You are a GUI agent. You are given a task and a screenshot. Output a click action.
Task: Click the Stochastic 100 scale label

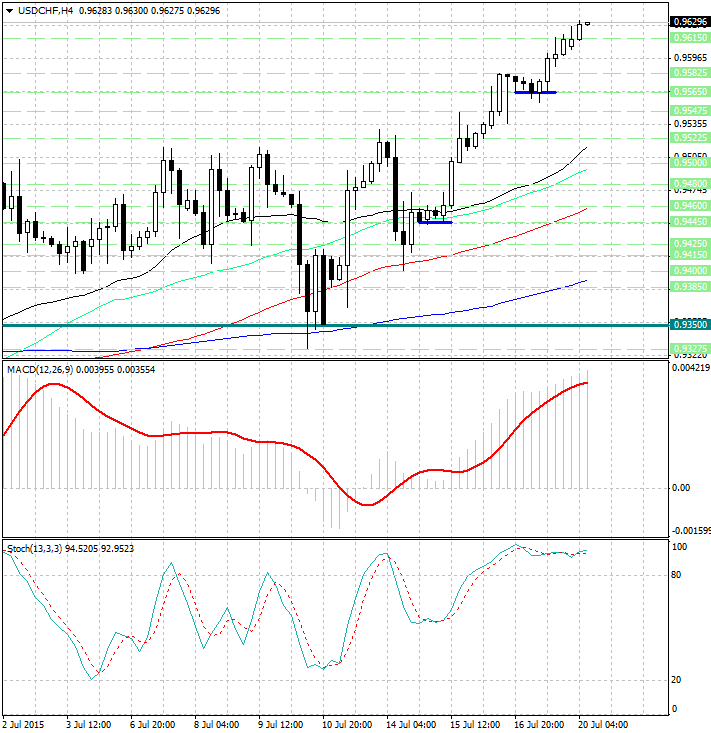point(680,547)
